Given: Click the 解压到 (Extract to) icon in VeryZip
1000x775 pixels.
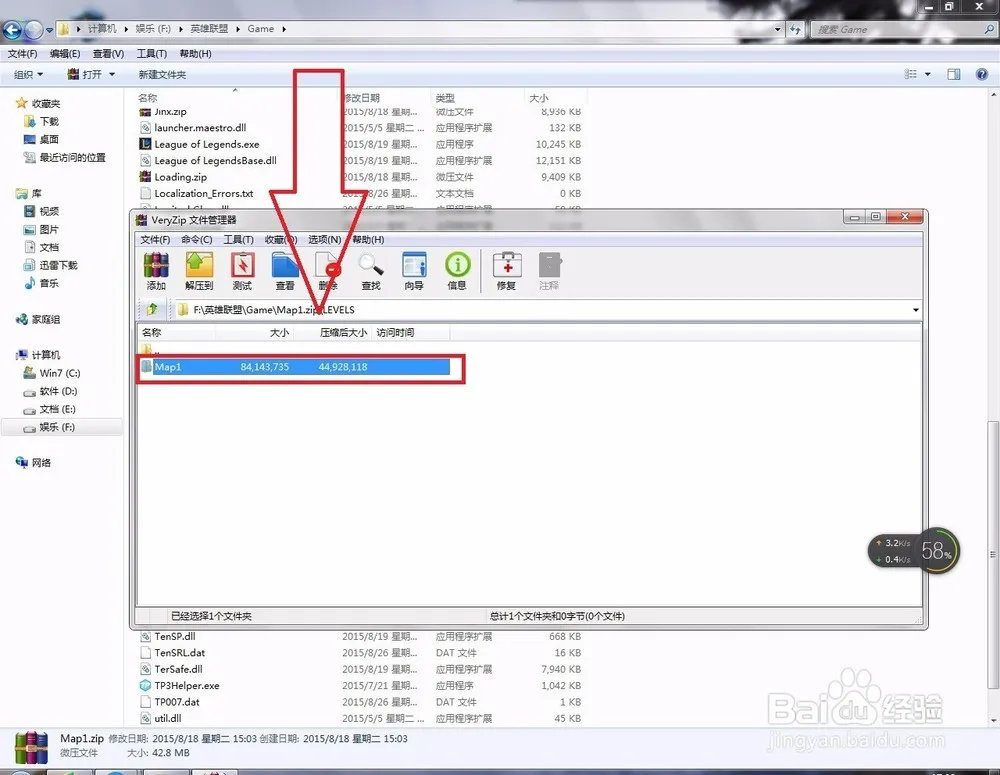Looking at the screenshot, I should tap(199, 271).
